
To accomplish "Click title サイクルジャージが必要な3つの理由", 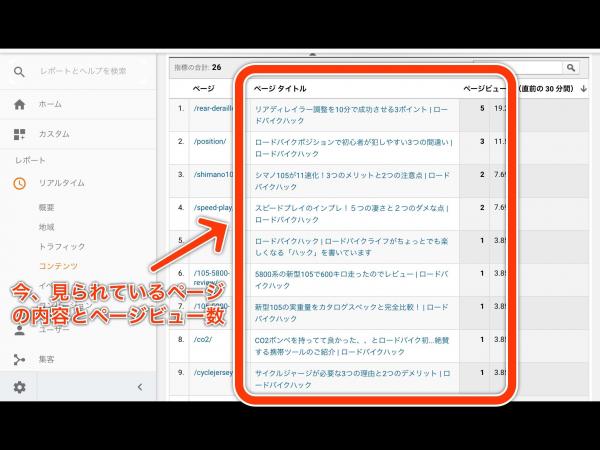I will [x=352, y=379].
